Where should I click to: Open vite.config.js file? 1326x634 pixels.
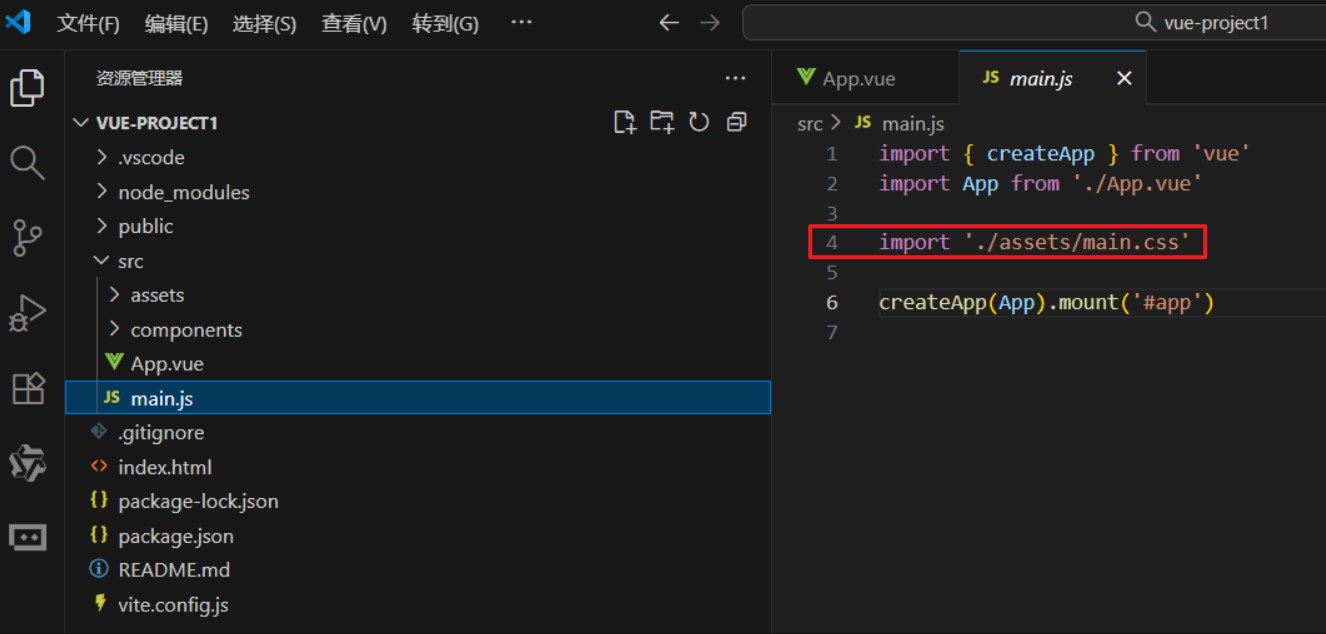point(418,605)
